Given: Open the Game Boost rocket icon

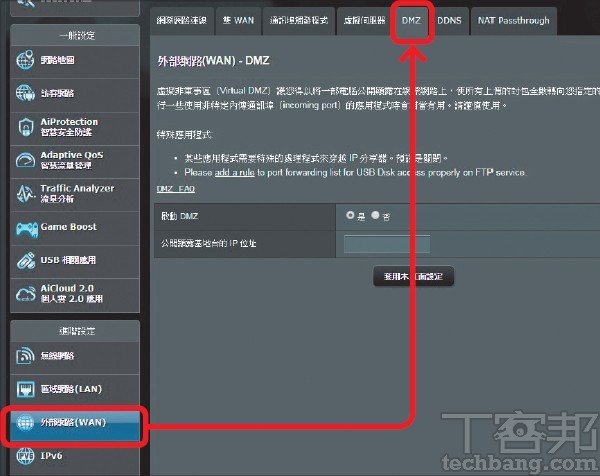Looking at the screenshot, I should pos(26,228).
